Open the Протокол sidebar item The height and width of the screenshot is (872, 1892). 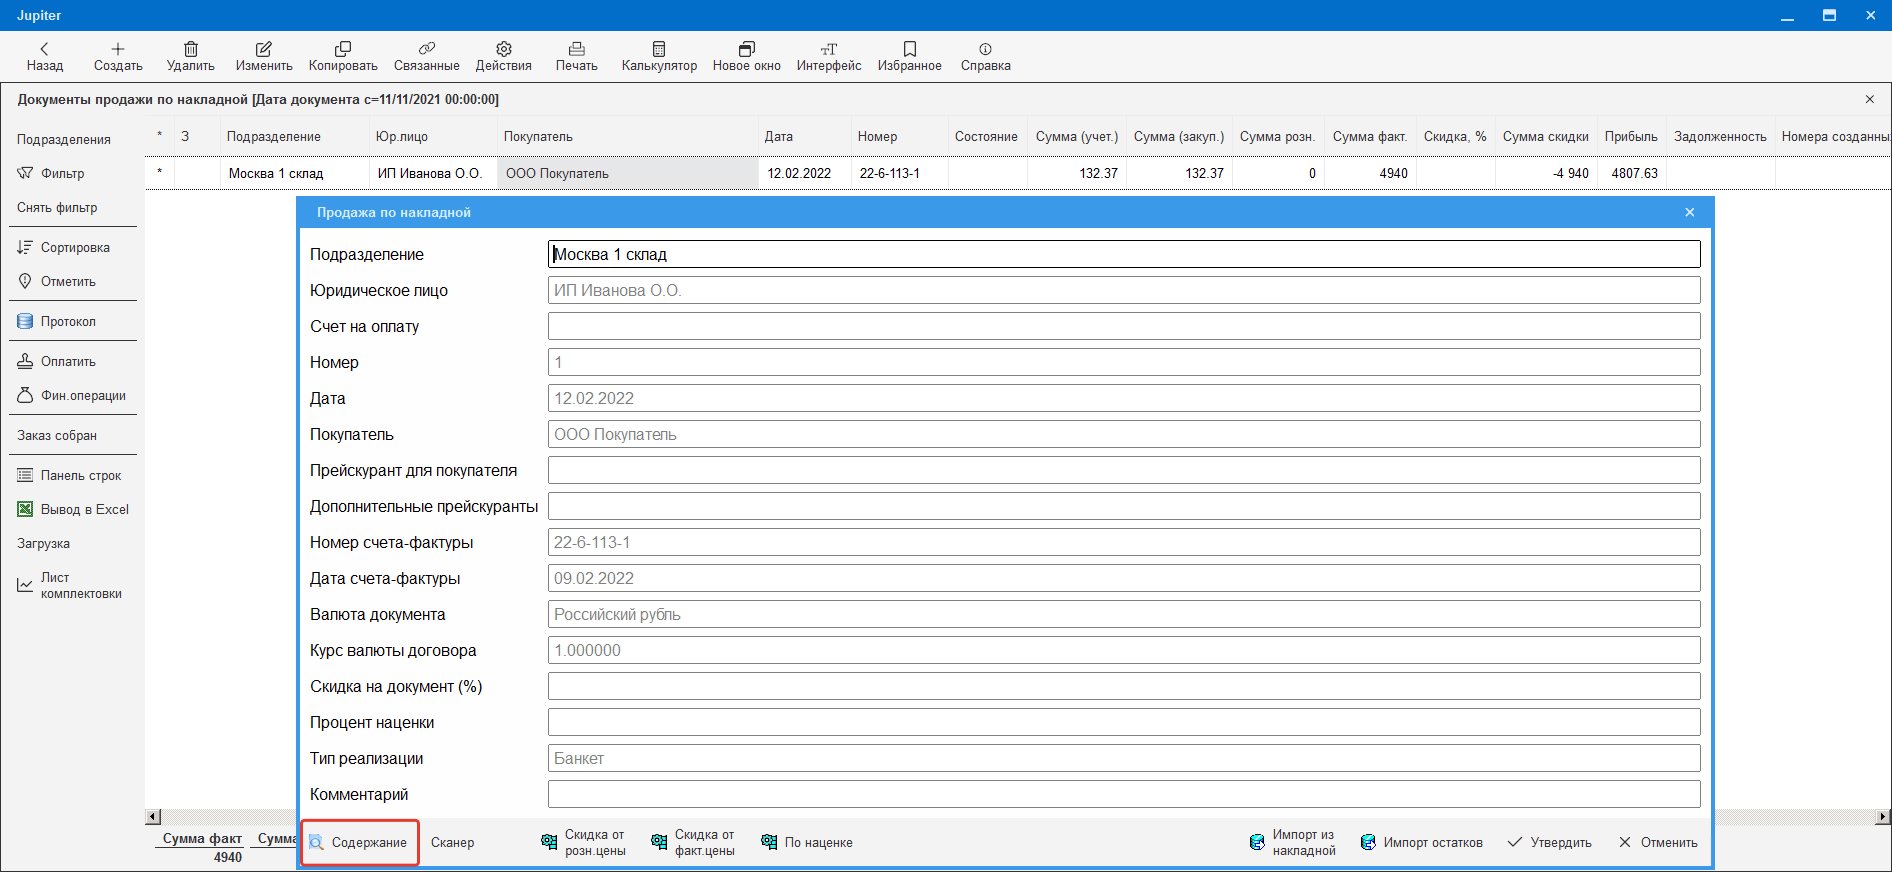coord(57,321)
